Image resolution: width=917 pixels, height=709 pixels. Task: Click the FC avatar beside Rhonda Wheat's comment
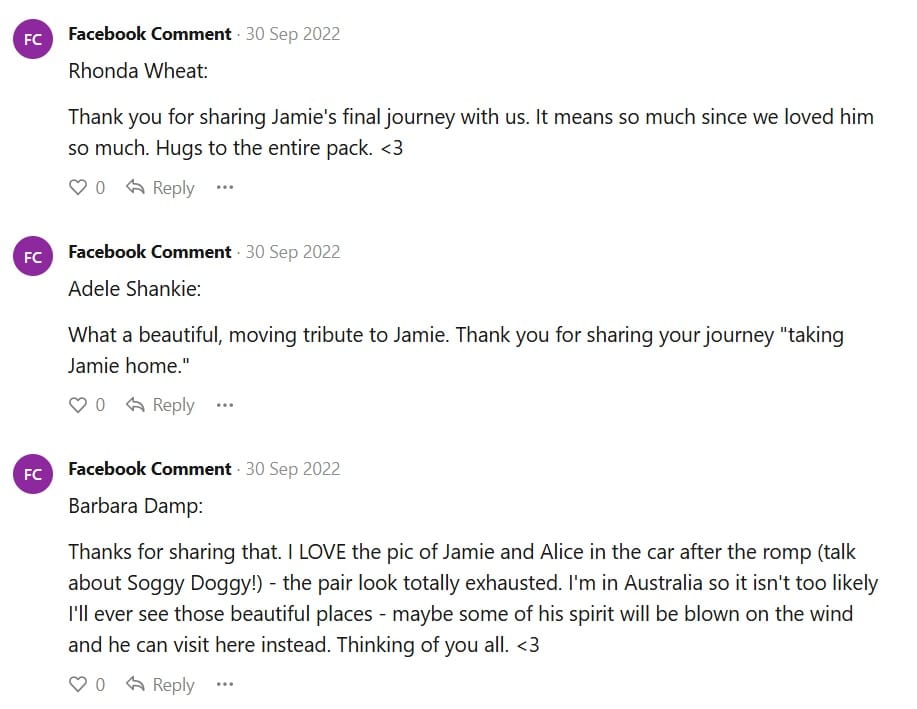tap(33, 40)
